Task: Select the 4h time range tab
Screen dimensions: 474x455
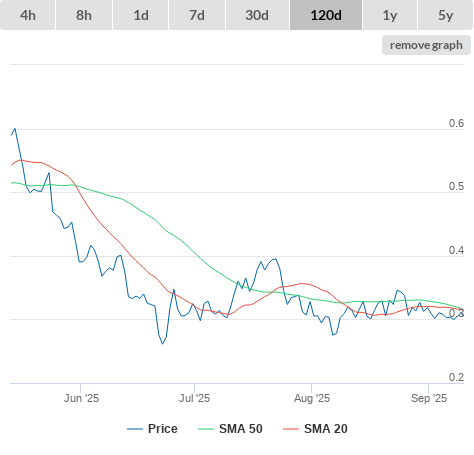Action: coord(28,15)
